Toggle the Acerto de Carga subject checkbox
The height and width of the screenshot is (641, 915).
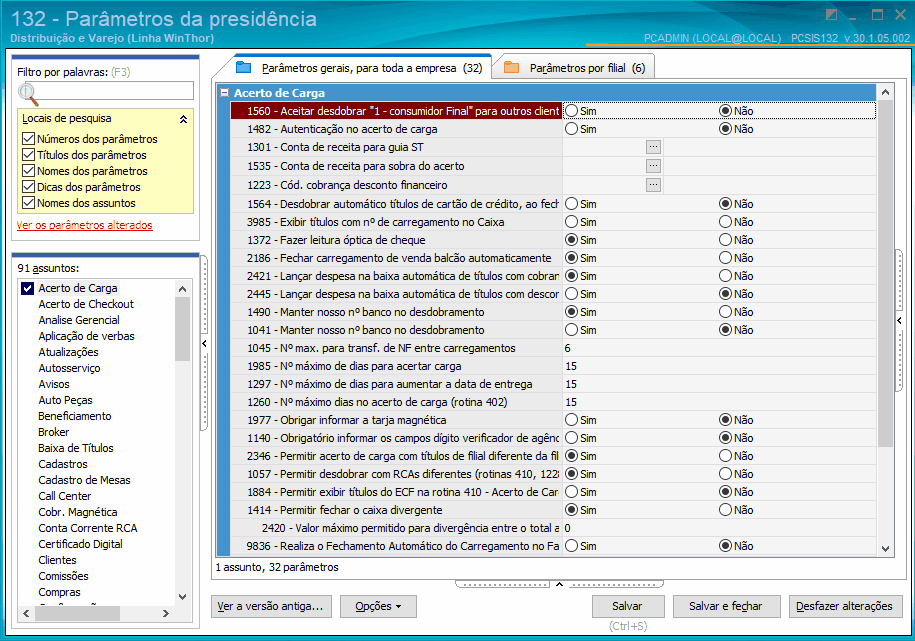(27, 288)
